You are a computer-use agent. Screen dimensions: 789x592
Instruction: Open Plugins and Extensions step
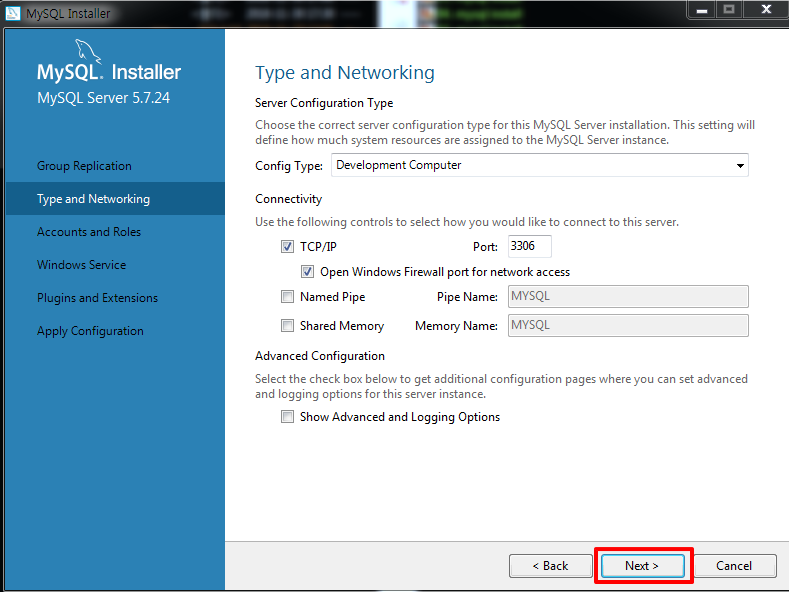[115, 298]
